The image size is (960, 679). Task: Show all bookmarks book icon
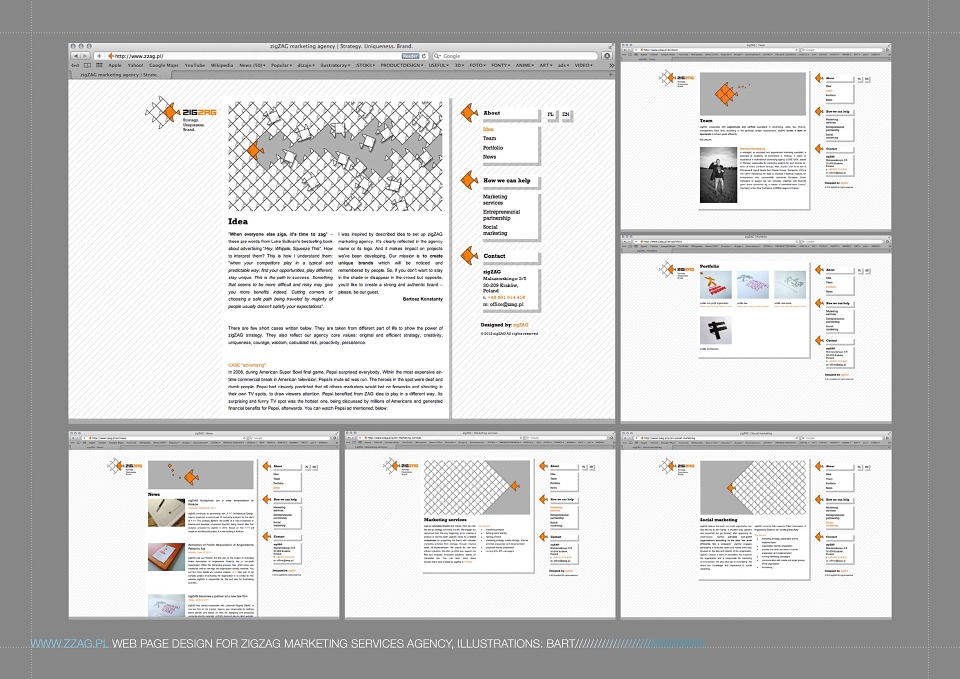(x=88, y=65)
